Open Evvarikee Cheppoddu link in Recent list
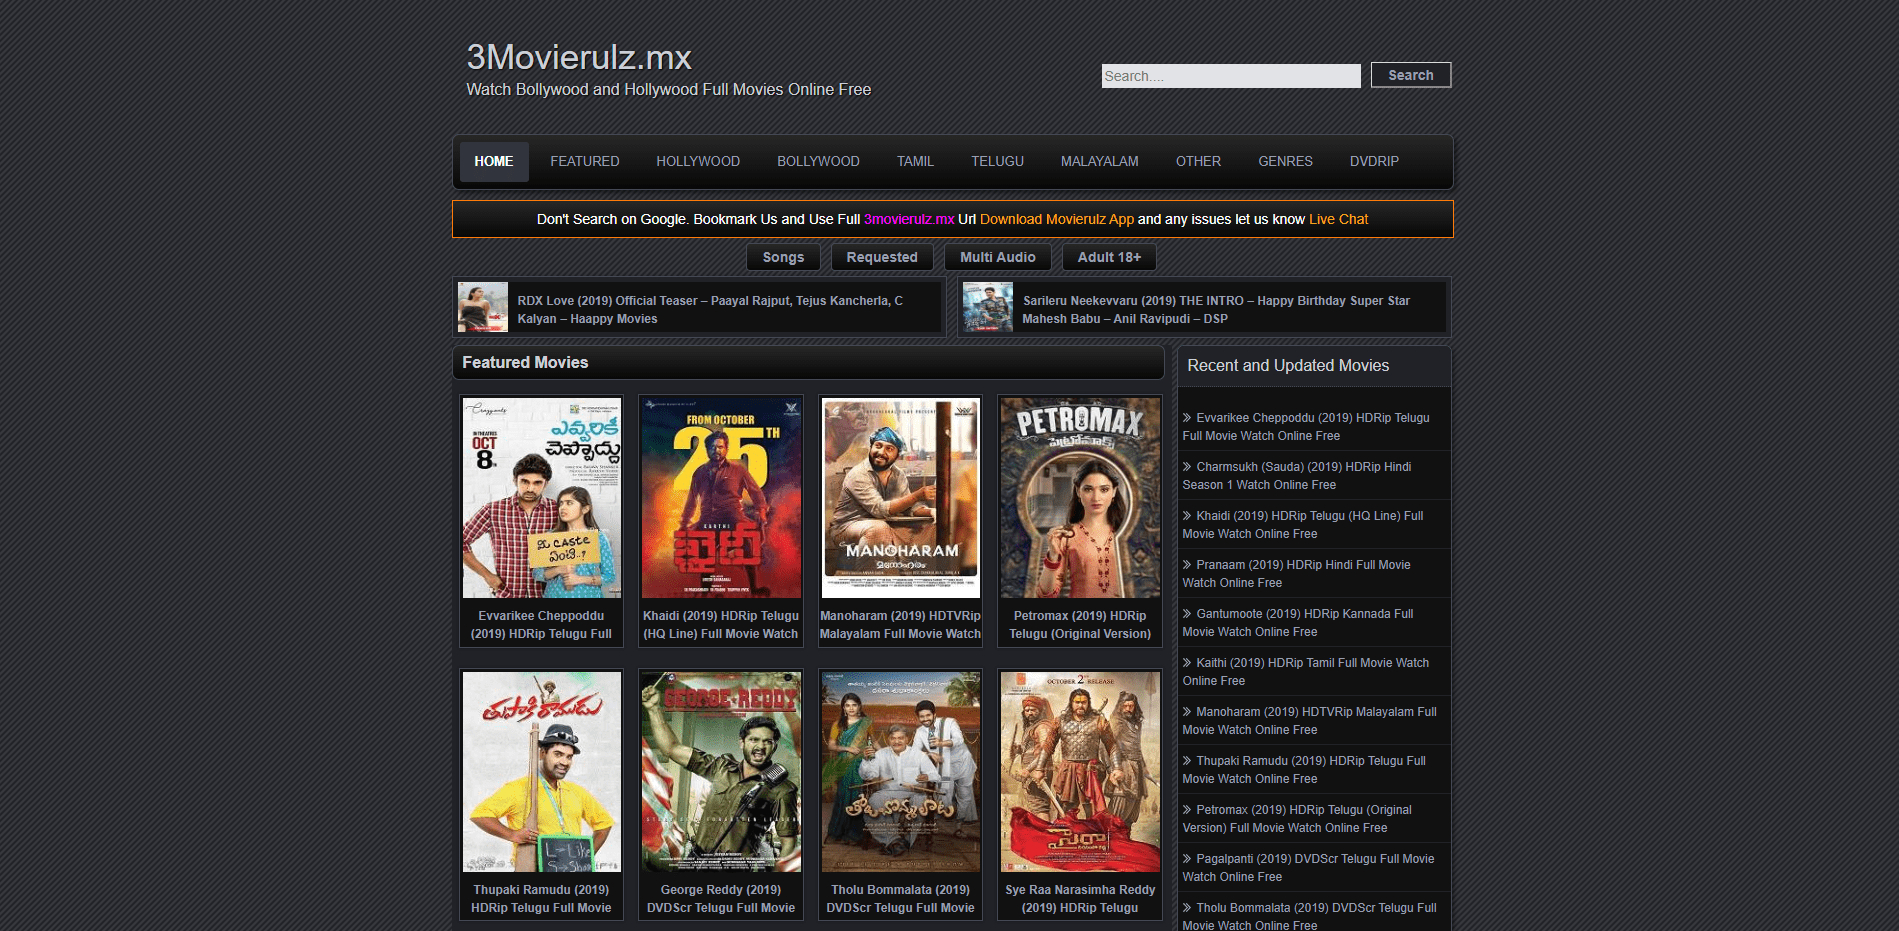This screenshot has width=1899, height=931. [1306, 427]
